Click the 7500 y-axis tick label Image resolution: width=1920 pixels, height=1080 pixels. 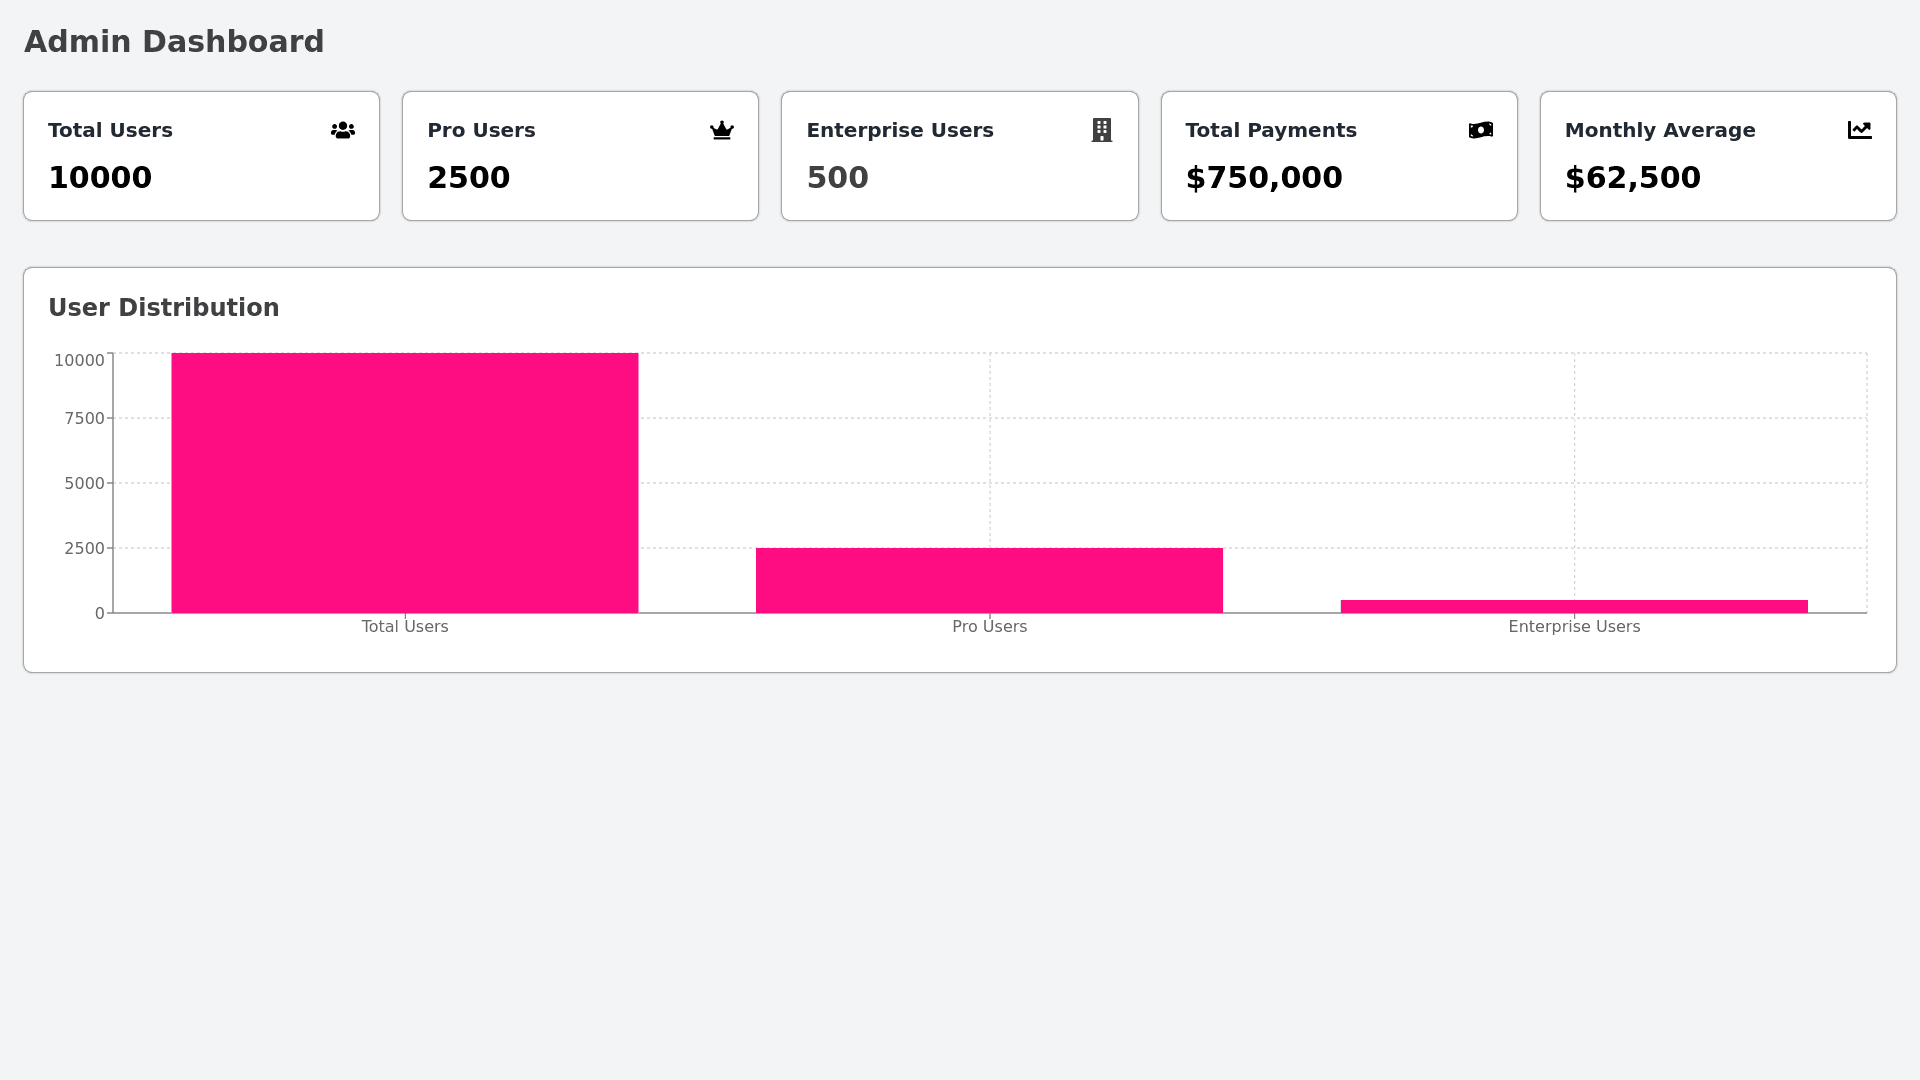click(x=84, y=419)
